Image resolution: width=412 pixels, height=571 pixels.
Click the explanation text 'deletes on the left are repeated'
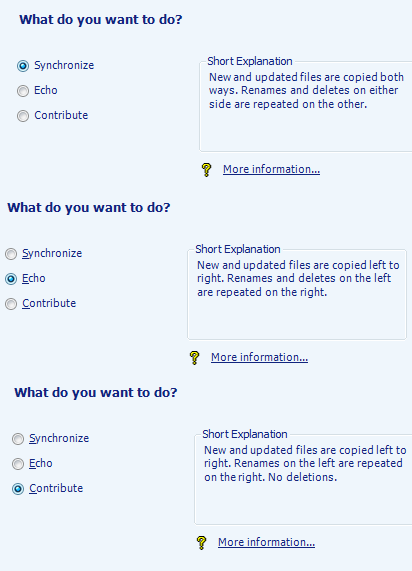click(x=294, y=285)
